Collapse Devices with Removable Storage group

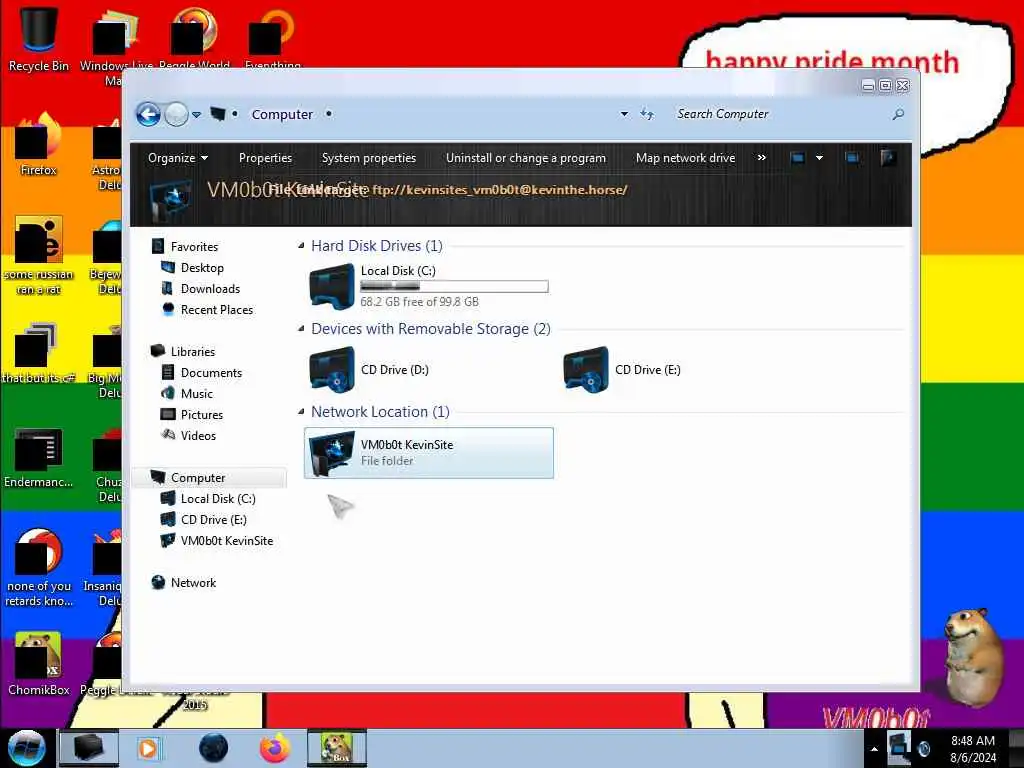(301, 328)
